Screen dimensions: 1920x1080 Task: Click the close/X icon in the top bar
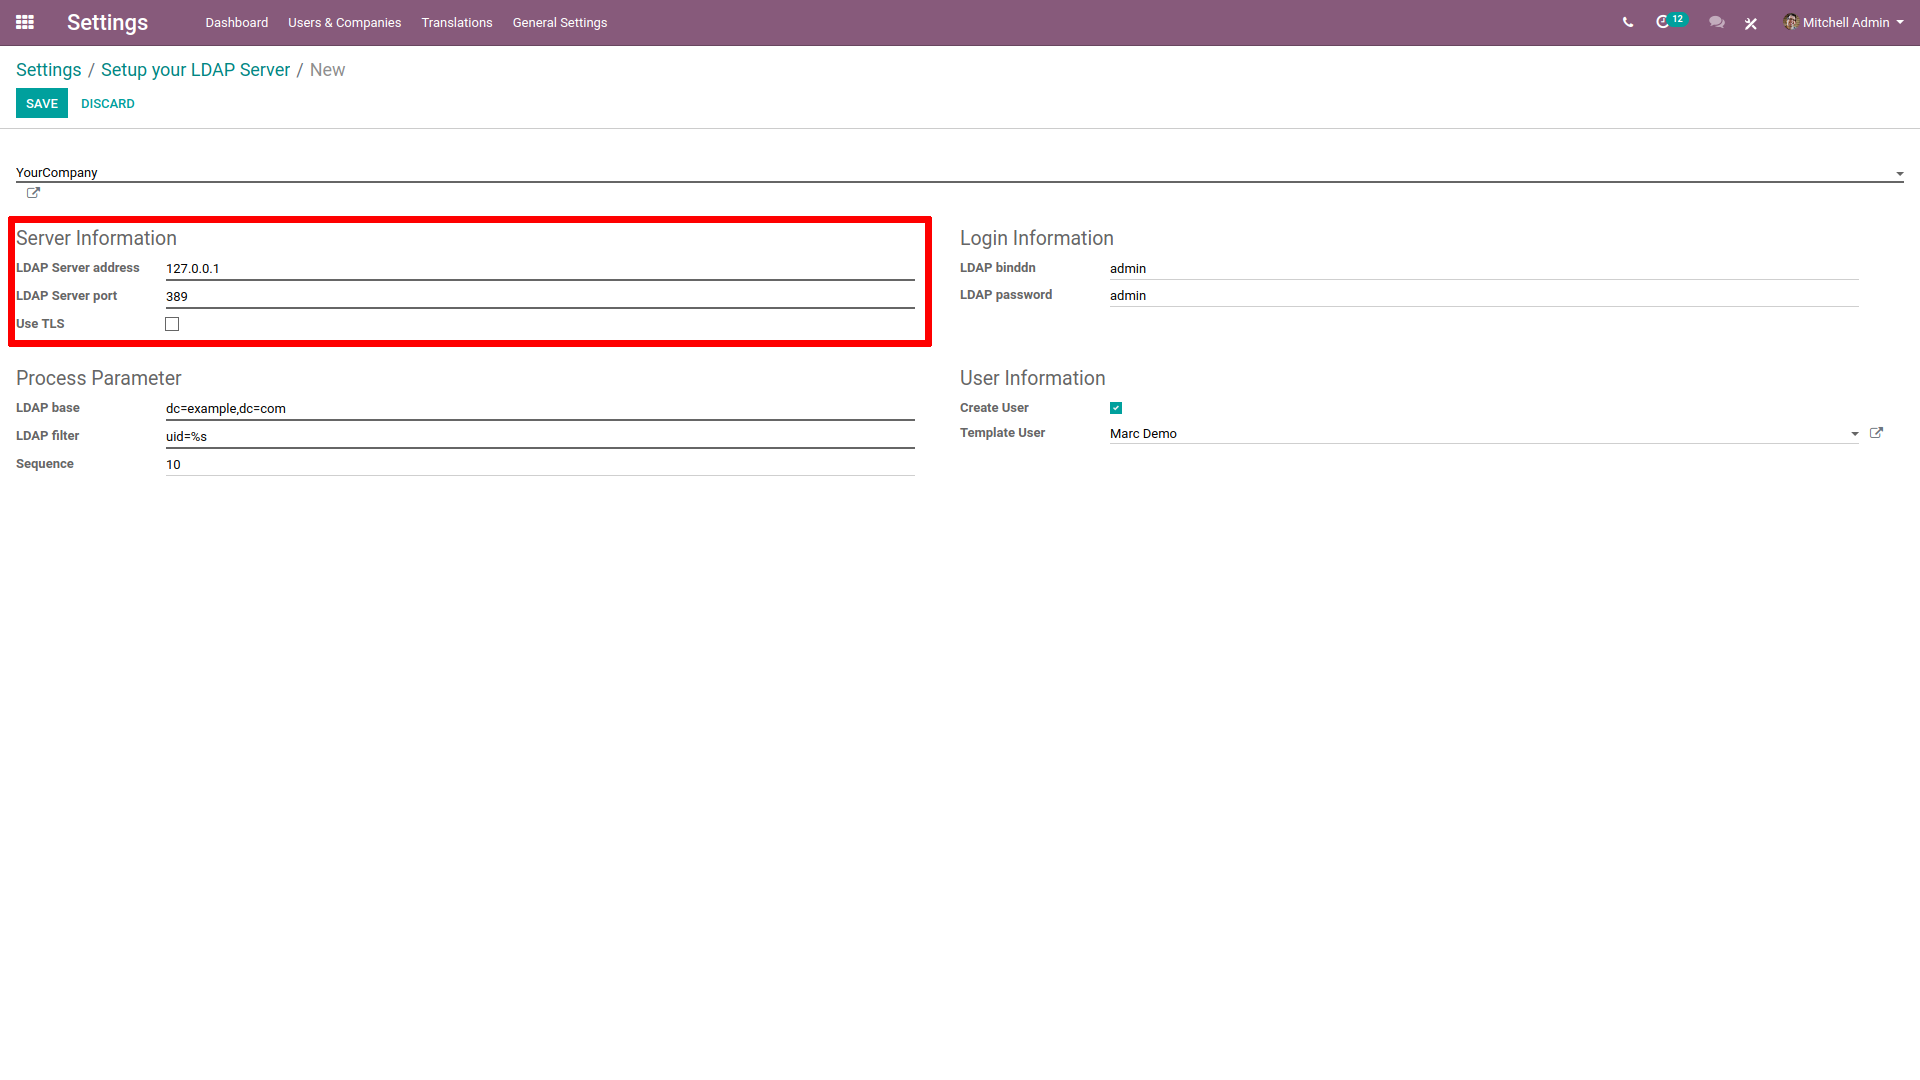point(1751,22)
